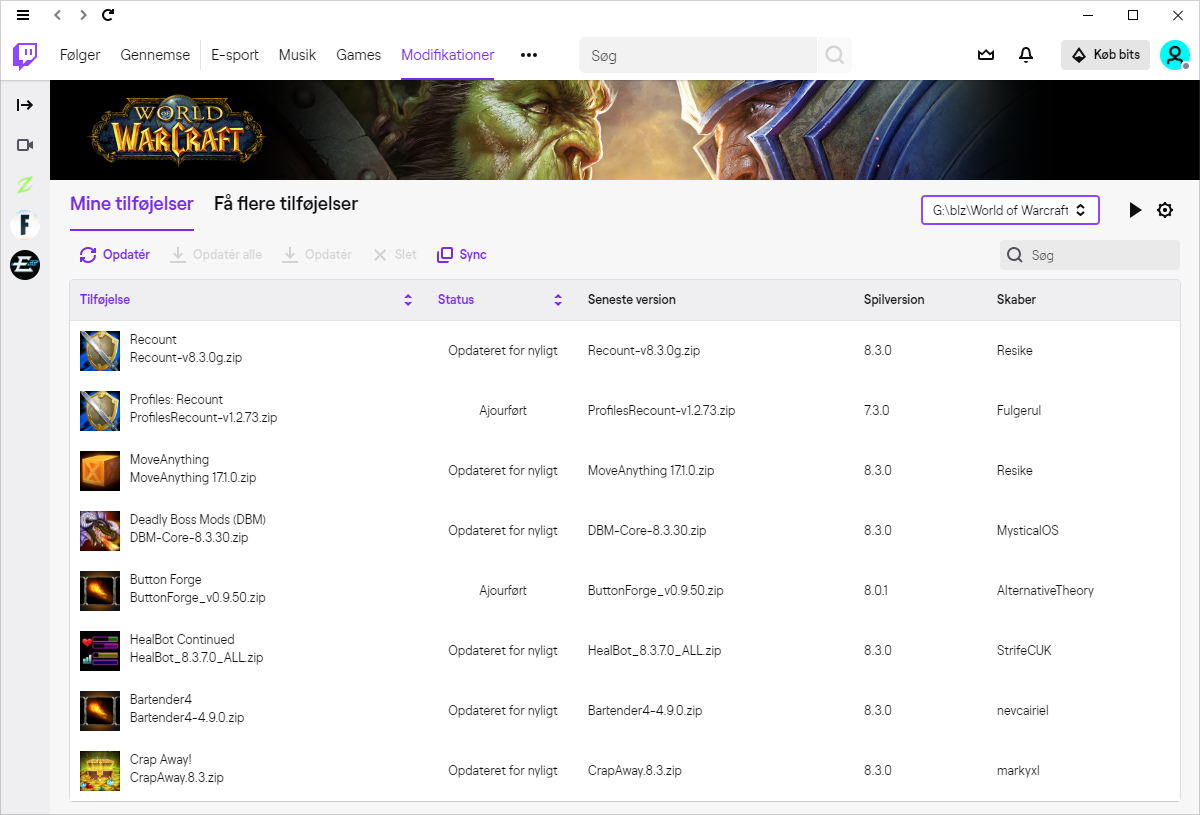Open the E-sport navigation item
The width and height of the screenshot is (1200, 815).
click(x=235, y=55)
